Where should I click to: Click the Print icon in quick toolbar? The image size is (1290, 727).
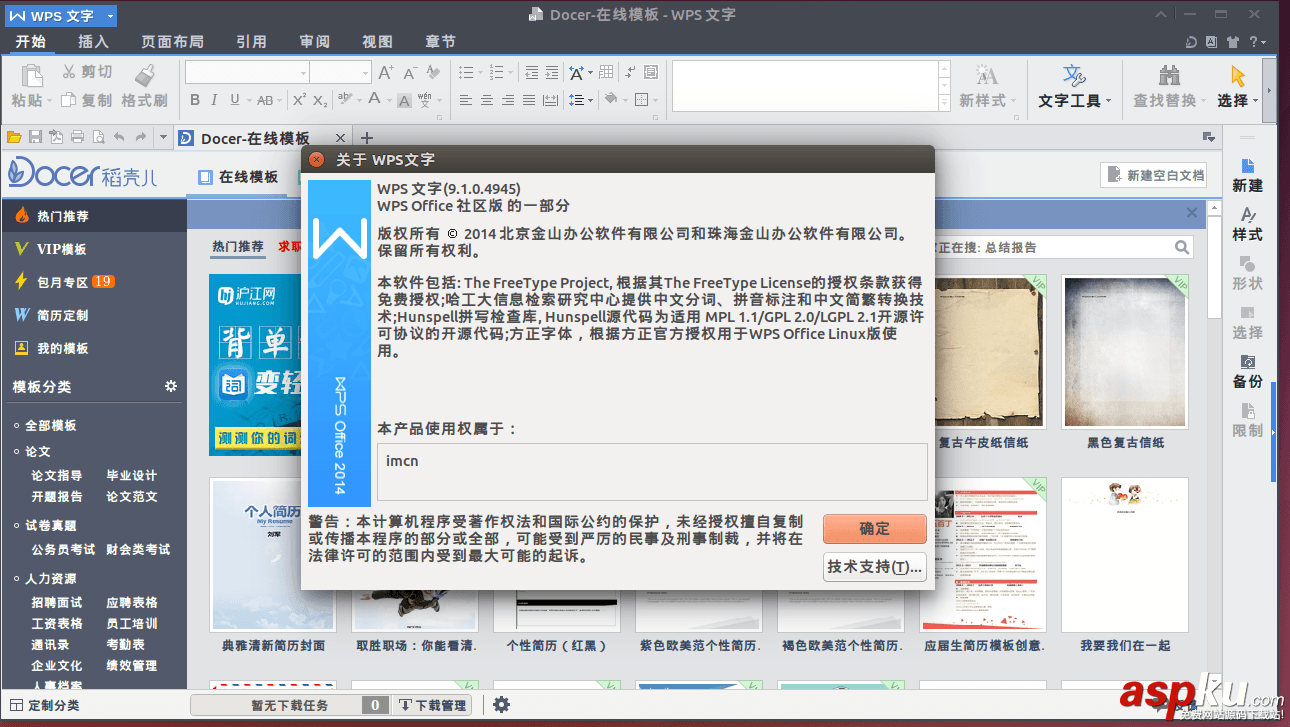point(77,137)
